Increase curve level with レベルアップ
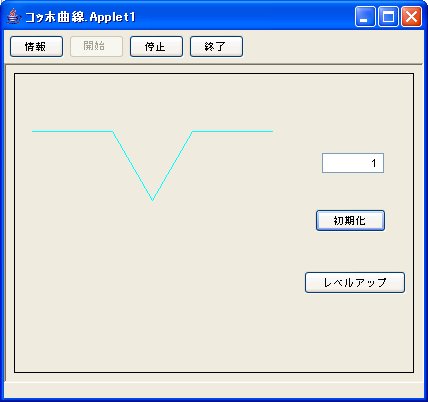This screenshot has width=428, height=402. coord(355,283)
